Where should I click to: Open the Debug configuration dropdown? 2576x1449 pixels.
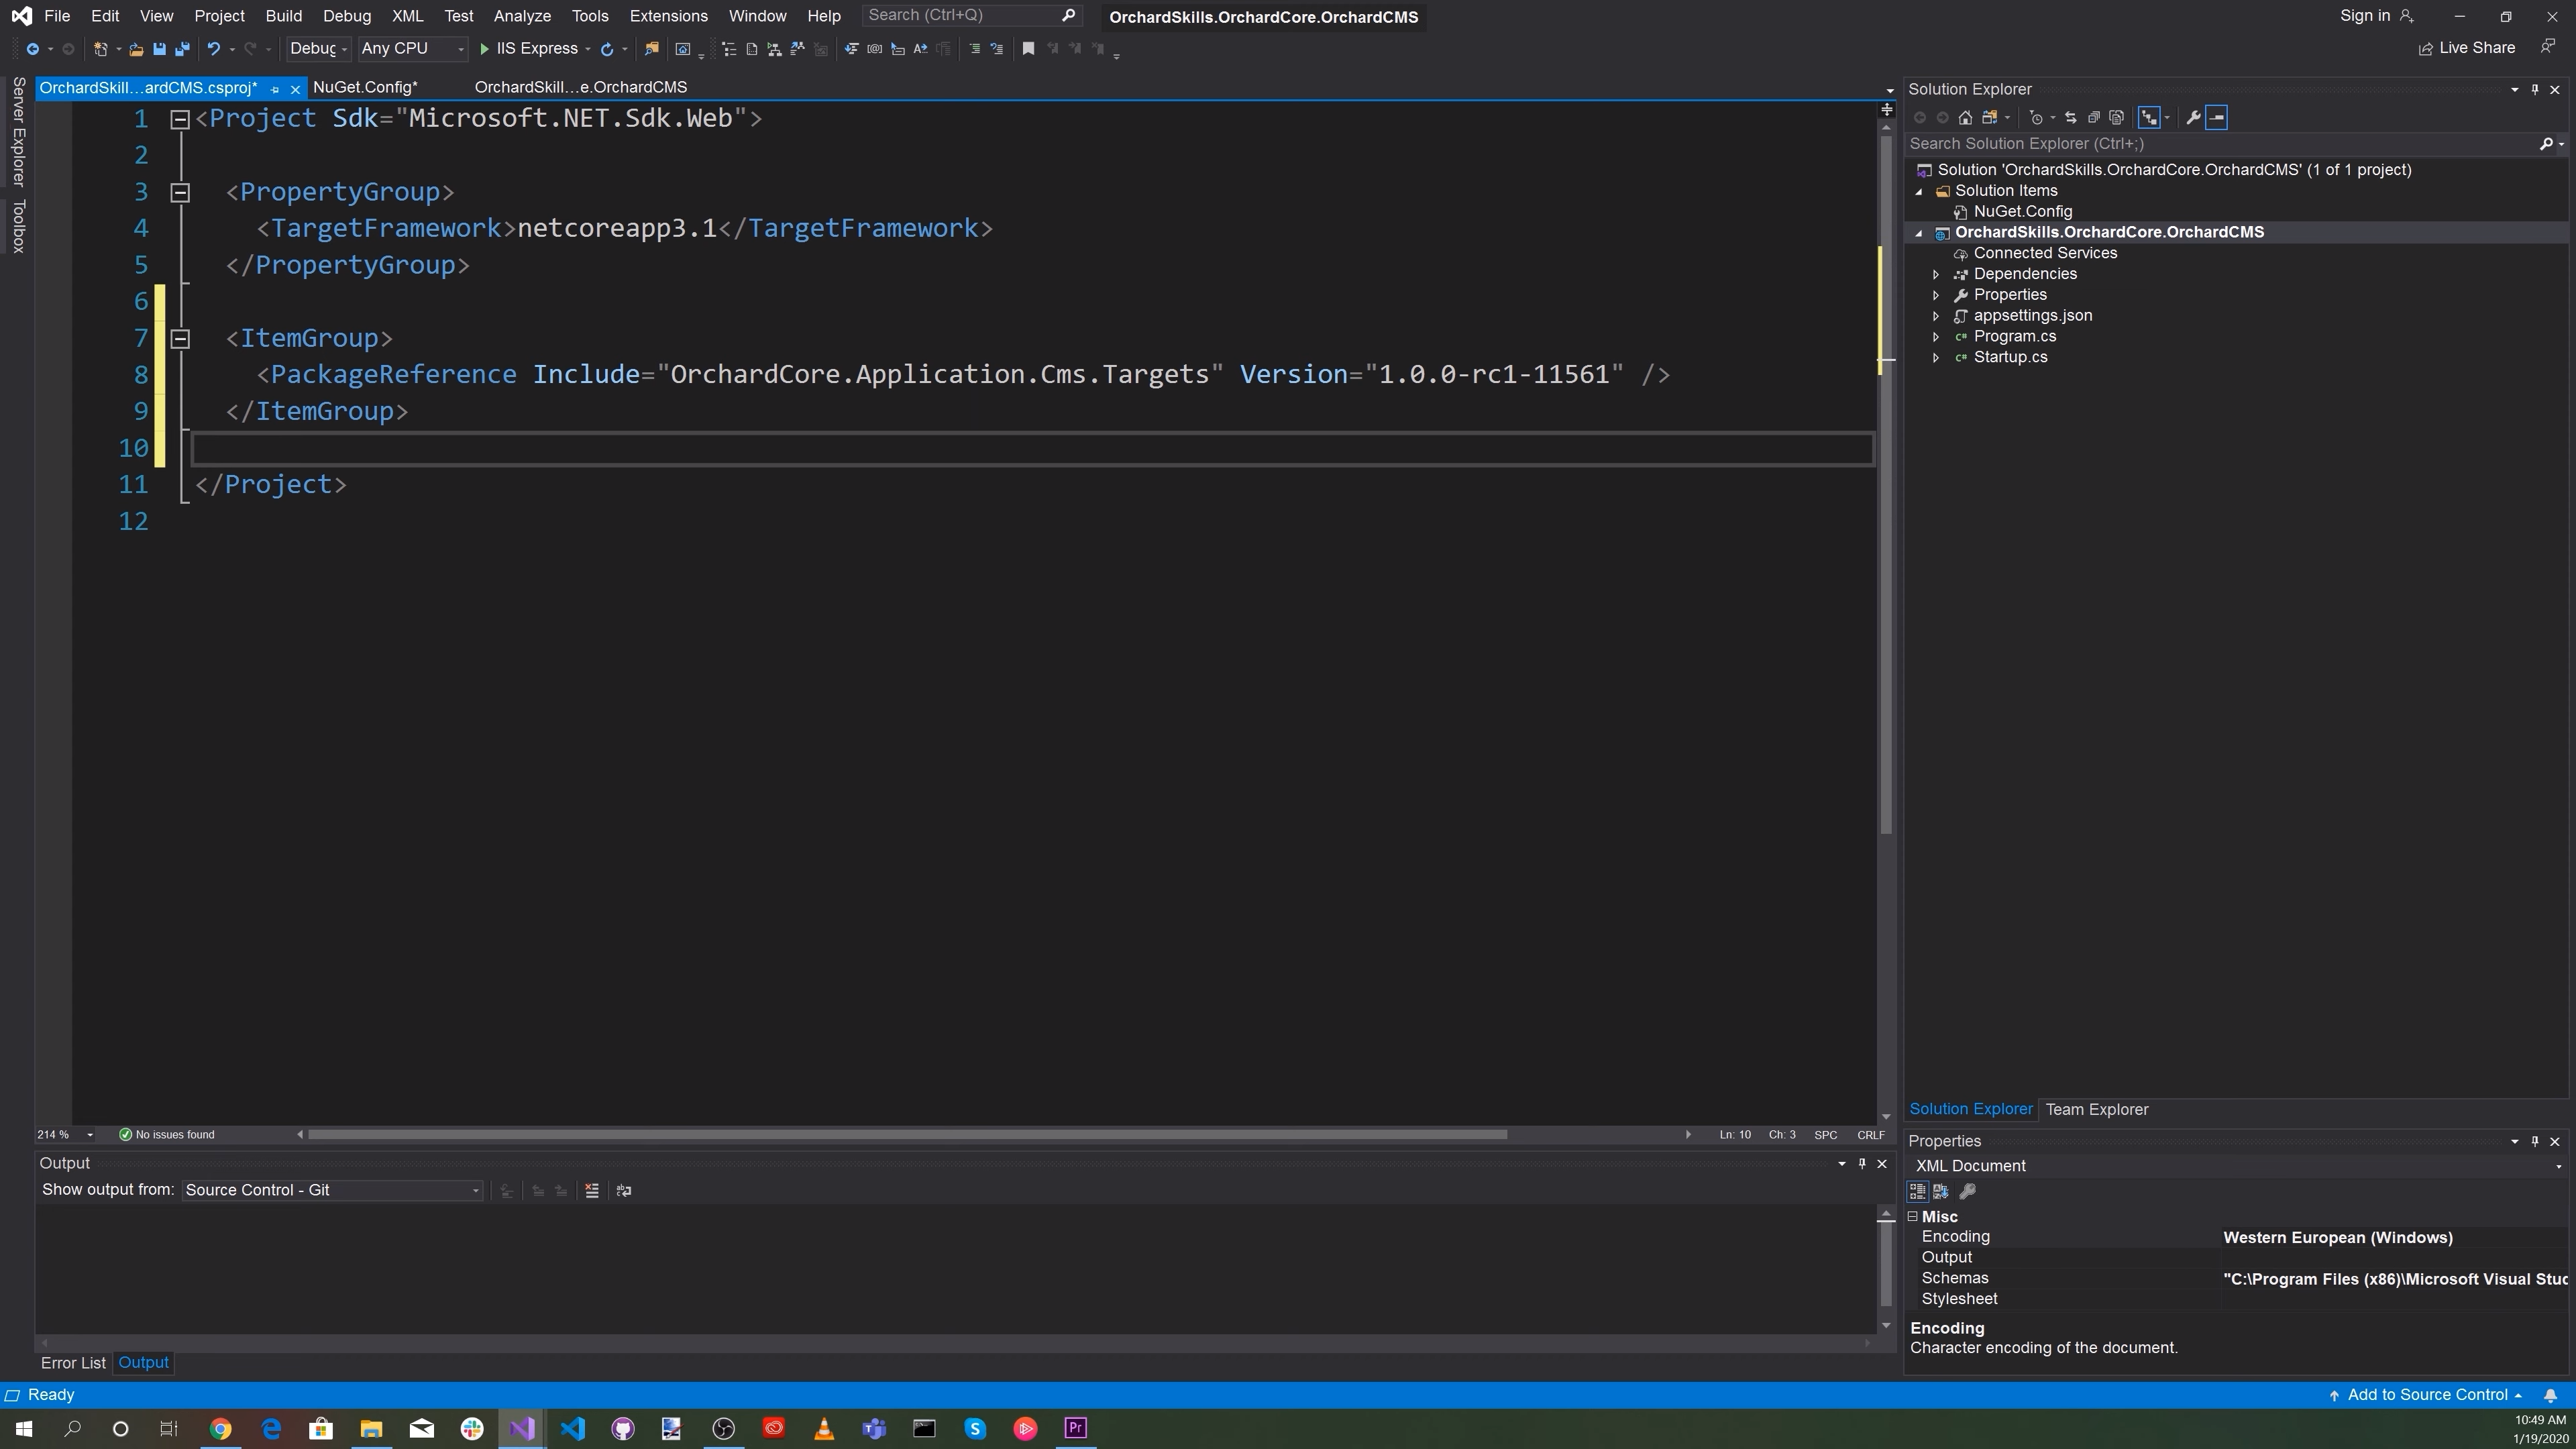318,49
